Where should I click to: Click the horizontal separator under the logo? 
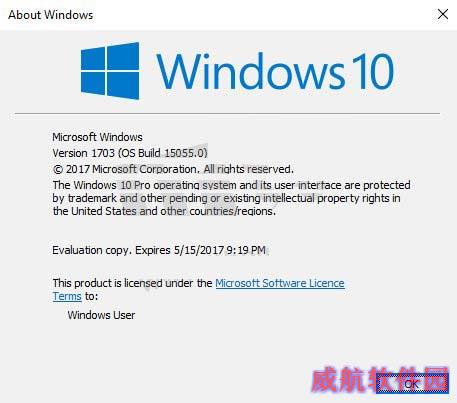227,113
